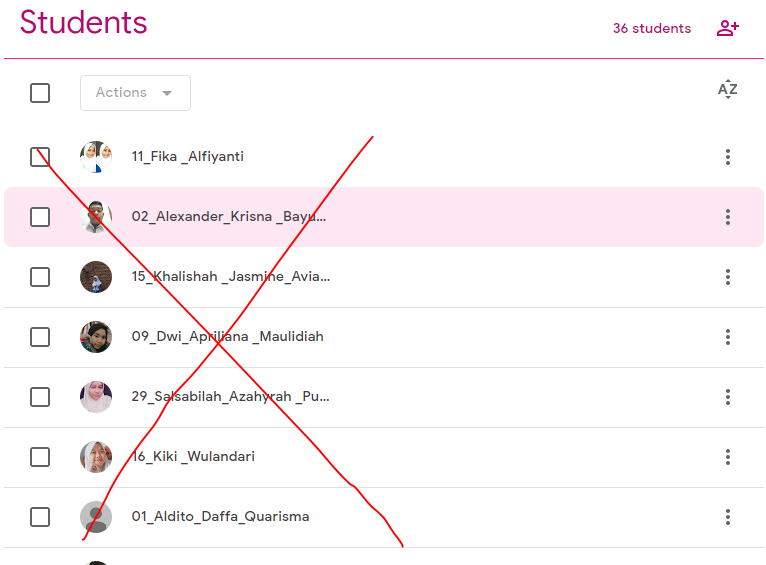
Task: Open more options for 29_Salsabilah_Azahyrah
Action: click(x=727, y=397)
